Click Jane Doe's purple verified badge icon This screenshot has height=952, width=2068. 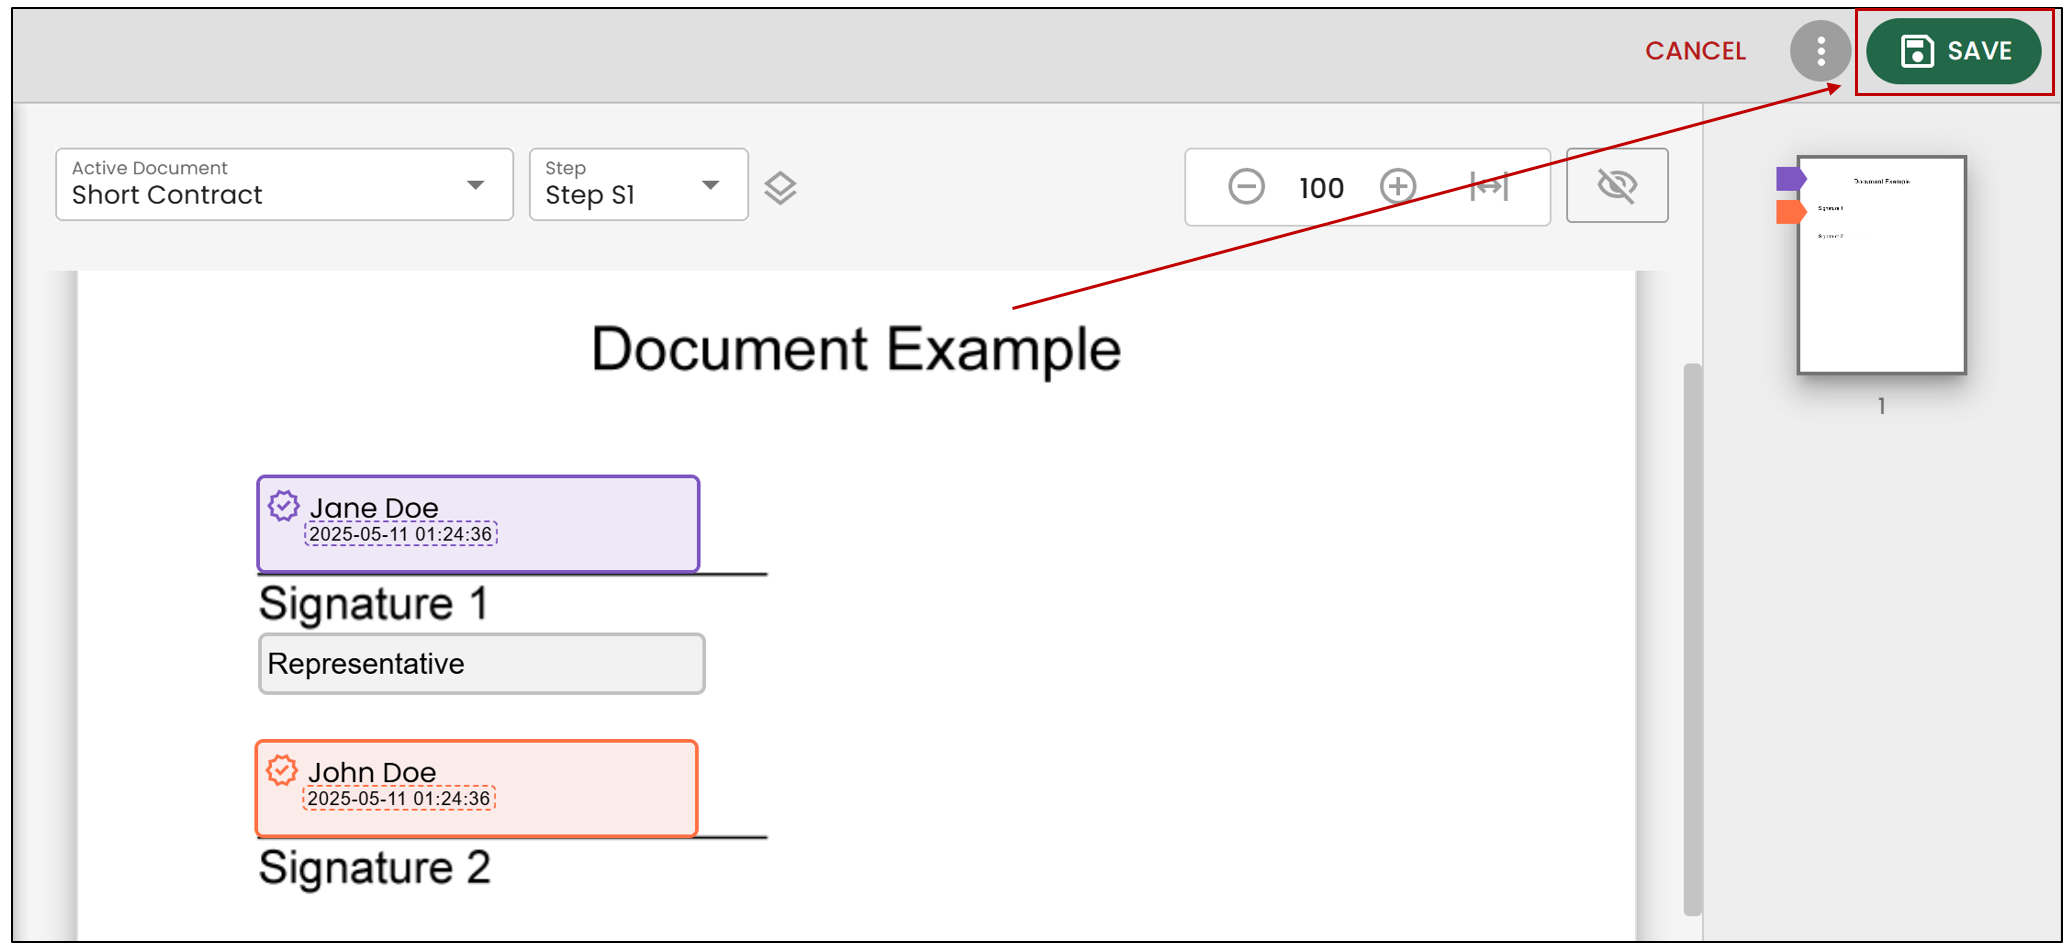point(283,506)
